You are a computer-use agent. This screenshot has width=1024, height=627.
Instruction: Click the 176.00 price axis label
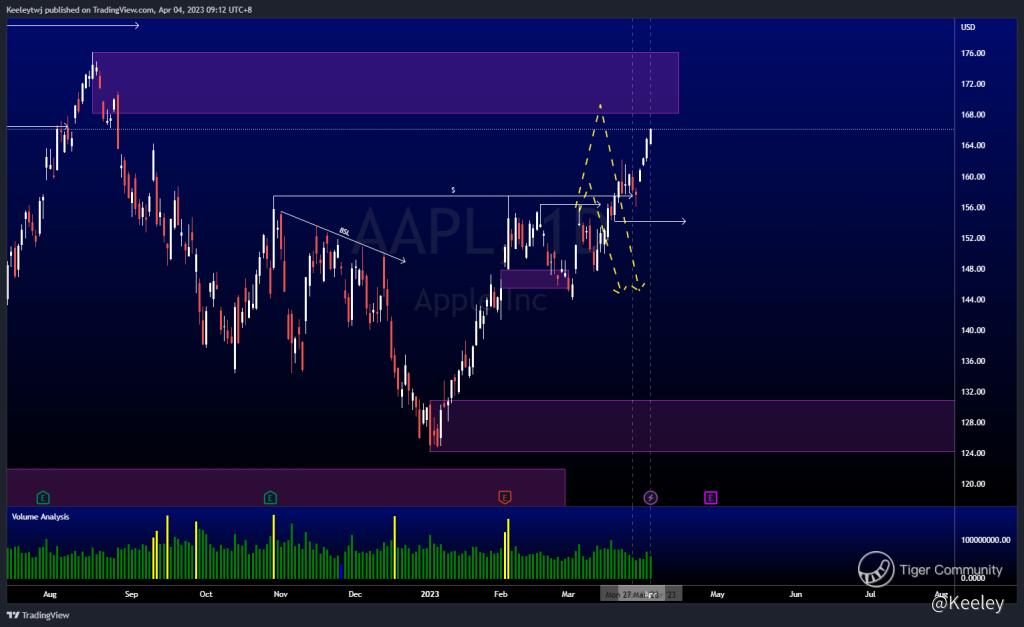pos(973,53)
